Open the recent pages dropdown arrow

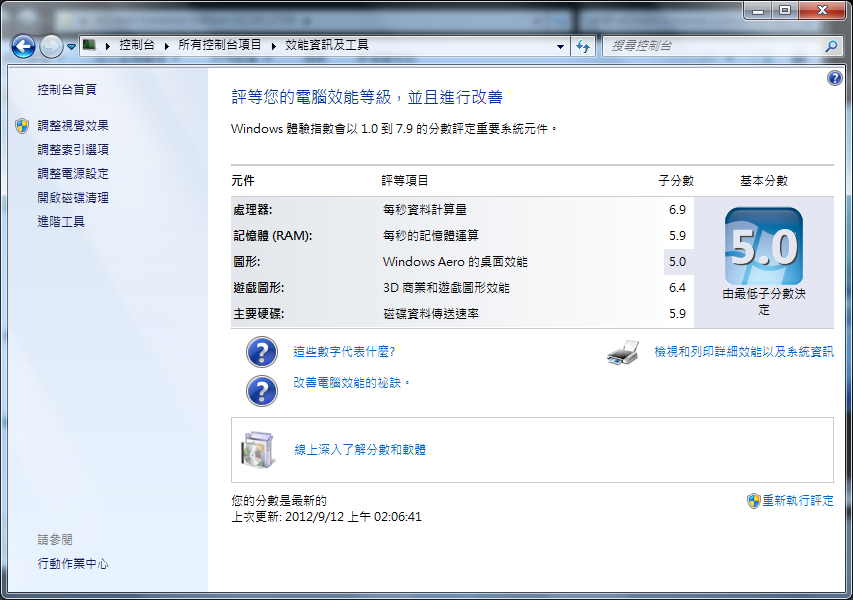71,47
